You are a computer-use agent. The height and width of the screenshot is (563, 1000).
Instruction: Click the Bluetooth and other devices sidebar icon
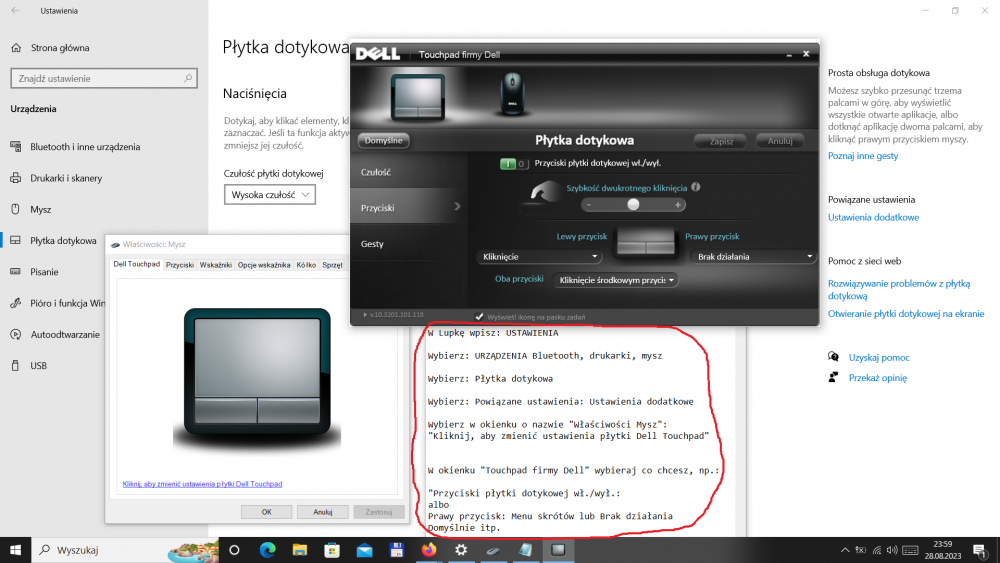[x=15, y=146]
